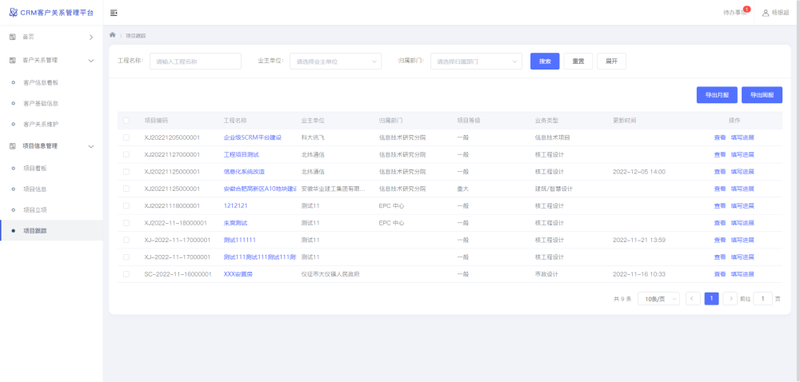Click 填写进展 for row XJ20221127000001
The width and height of the screenshot is (800, 382).
[742, 155]
